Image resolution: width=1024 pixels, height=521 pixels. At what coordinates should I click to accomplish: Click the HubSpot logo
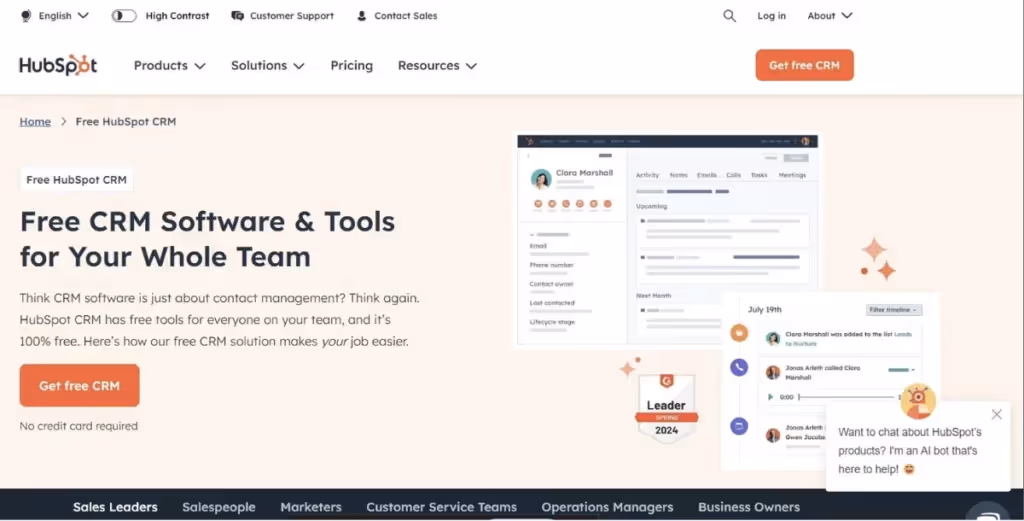coord(58,65)
